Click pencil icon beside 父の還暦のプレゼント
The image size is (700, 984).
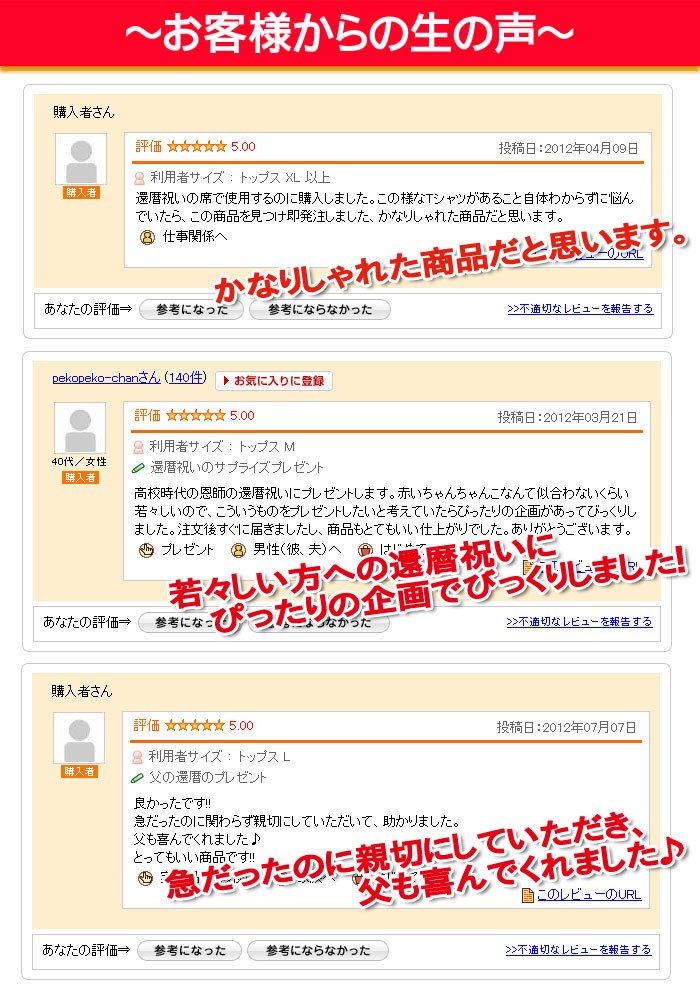coord(137,778)
